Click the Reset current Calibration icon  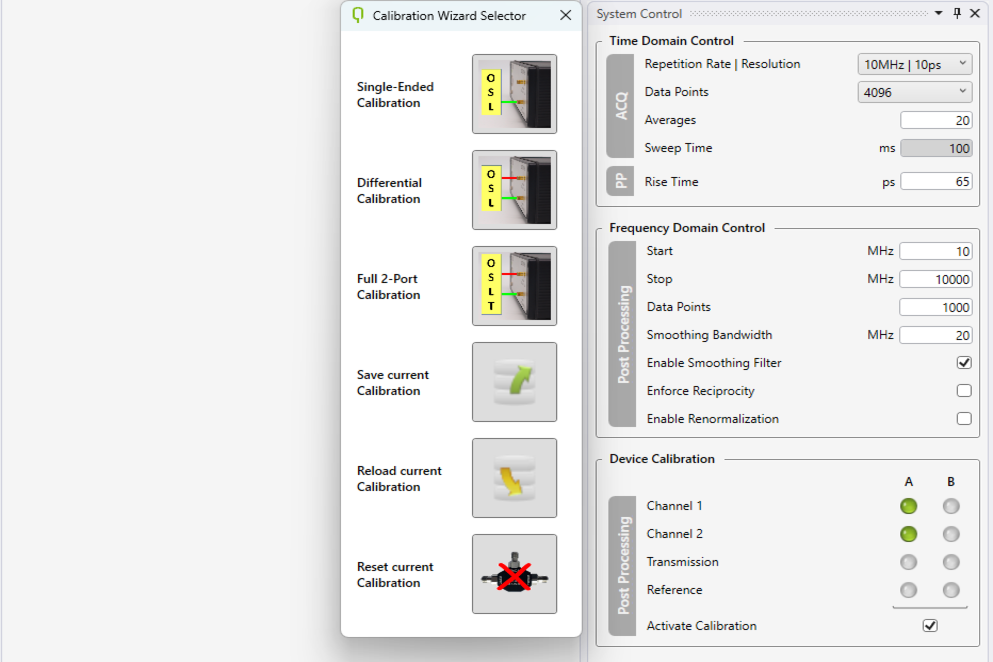click(514, 574)
